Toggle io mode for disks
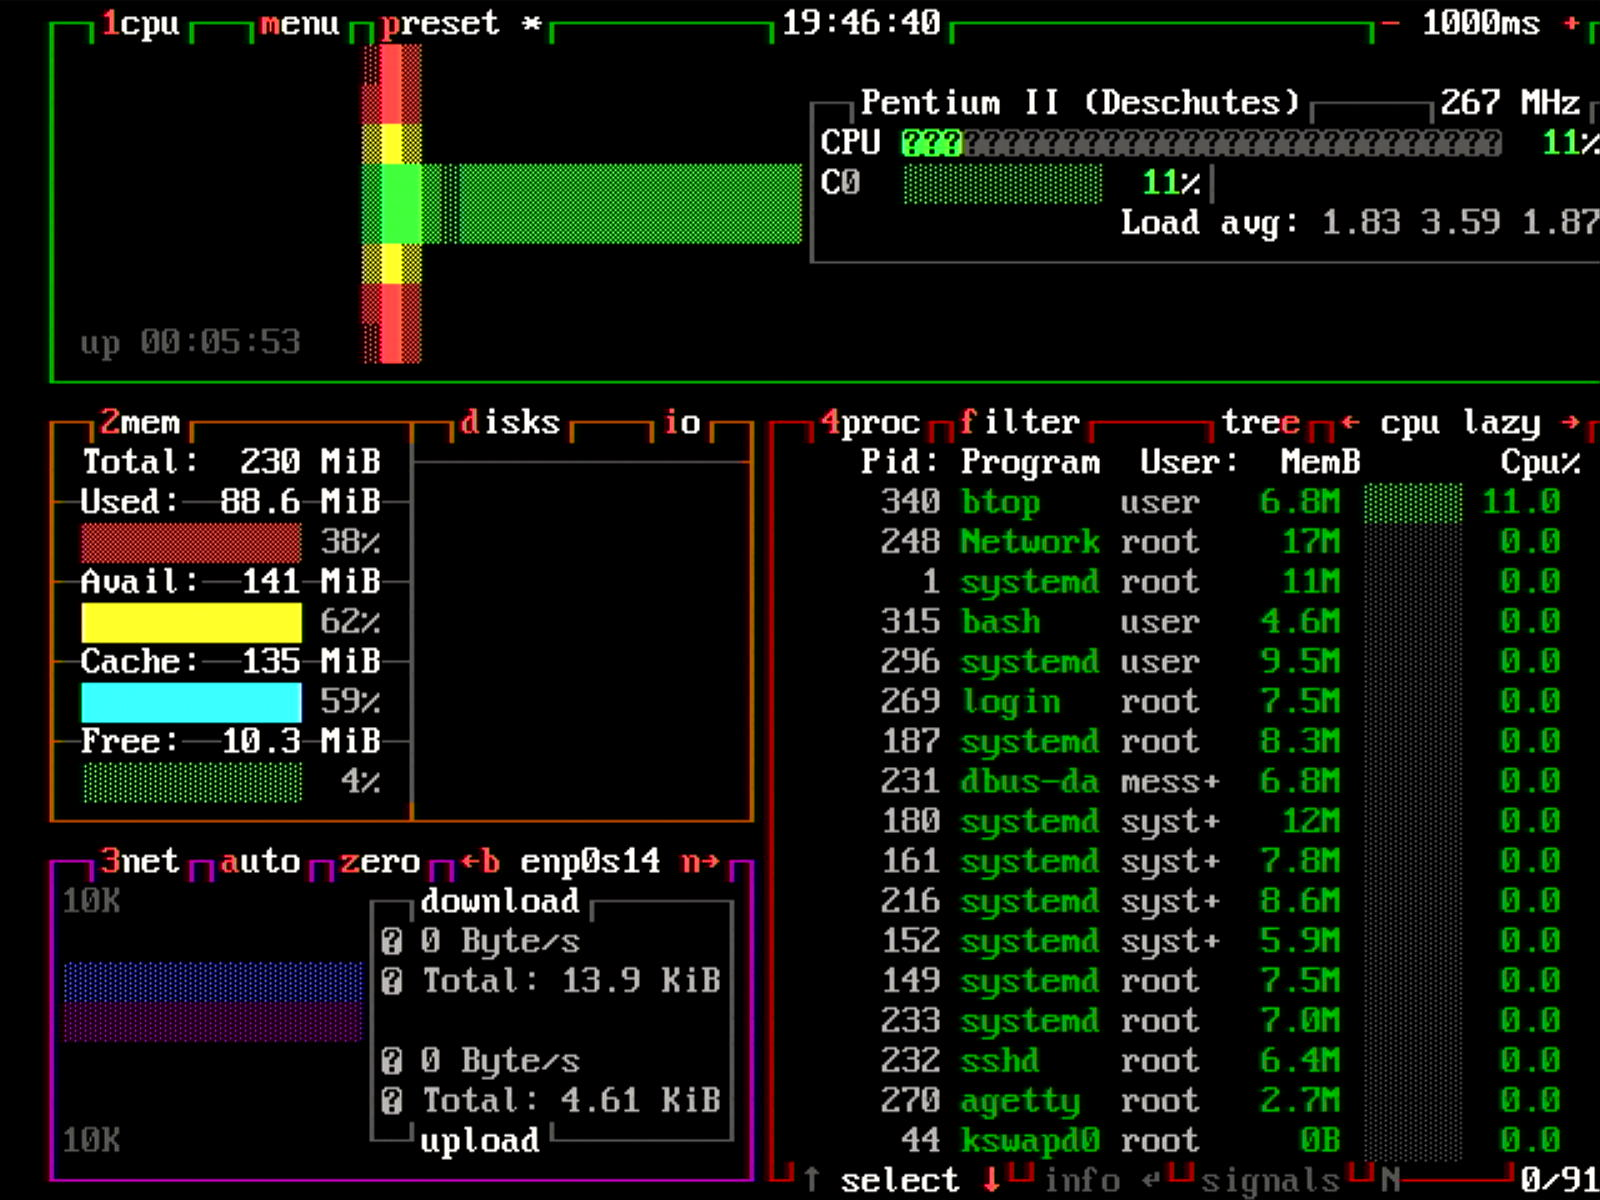 pyautogui.click(x=682, y=422)
